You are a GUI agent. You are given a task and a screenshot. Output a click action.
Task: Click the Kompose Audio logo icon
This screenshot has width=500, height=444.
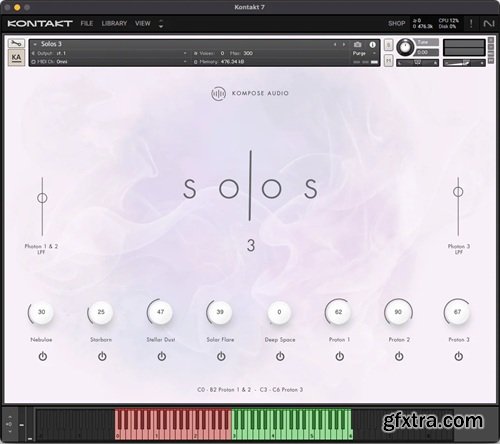pyautogui.click(x=218, y=94)
